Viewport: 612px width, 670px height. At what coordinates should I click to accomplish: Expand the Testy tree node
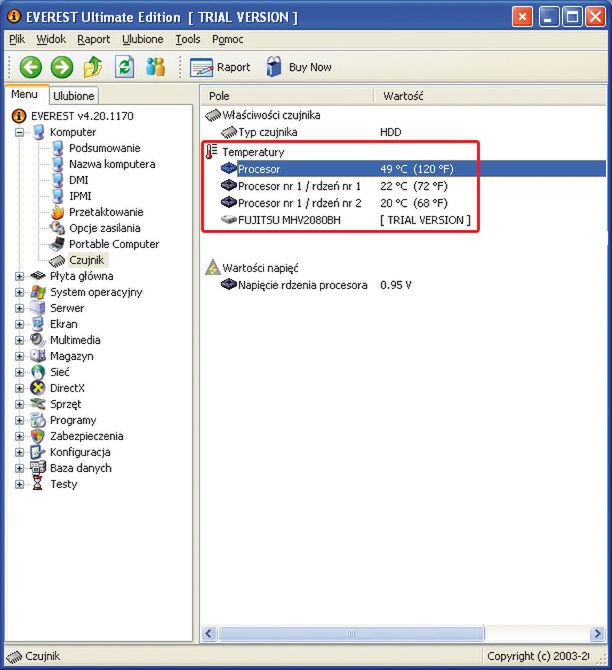(19, 484)
